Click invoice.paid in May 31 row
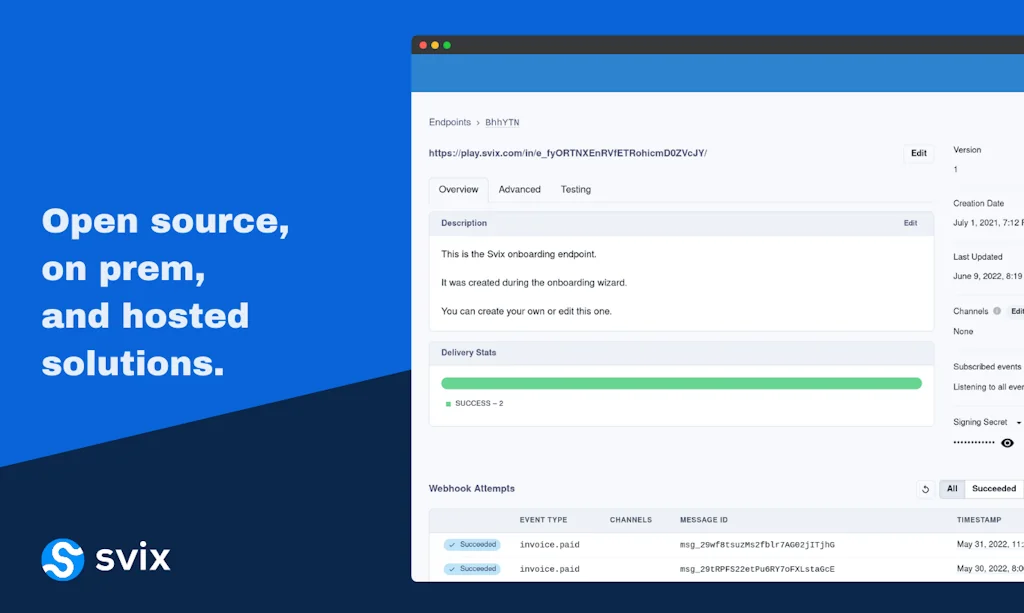Image resolution: width=1024 pixels, height=613 pixels. pyautogui.click(x=549, y=544)
